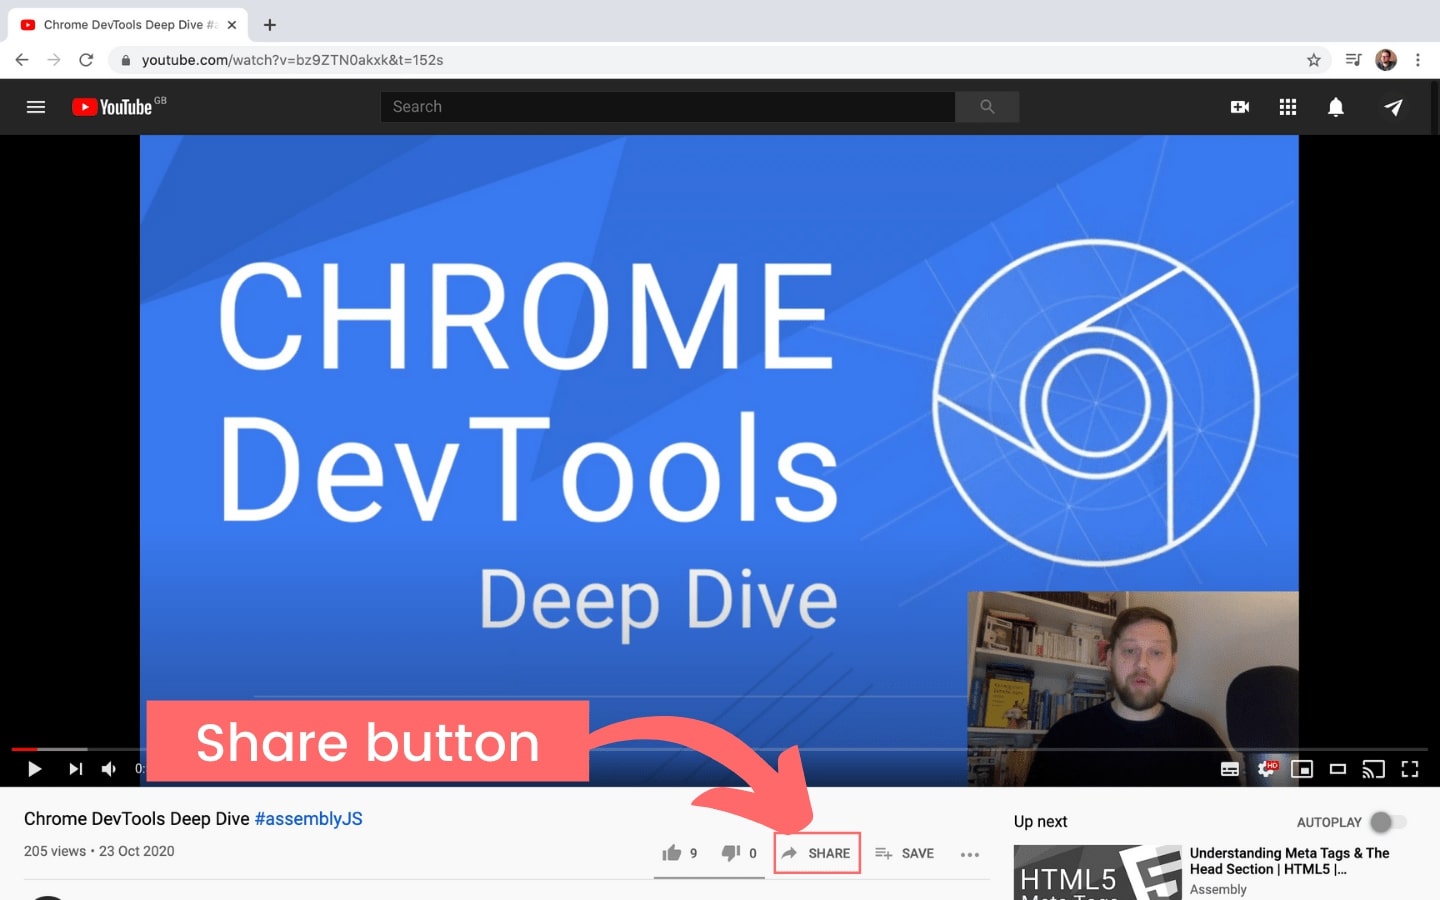The height and width of the screenshot is (900, 1440).
Task: Skip to next video
Action: [75, 769]
